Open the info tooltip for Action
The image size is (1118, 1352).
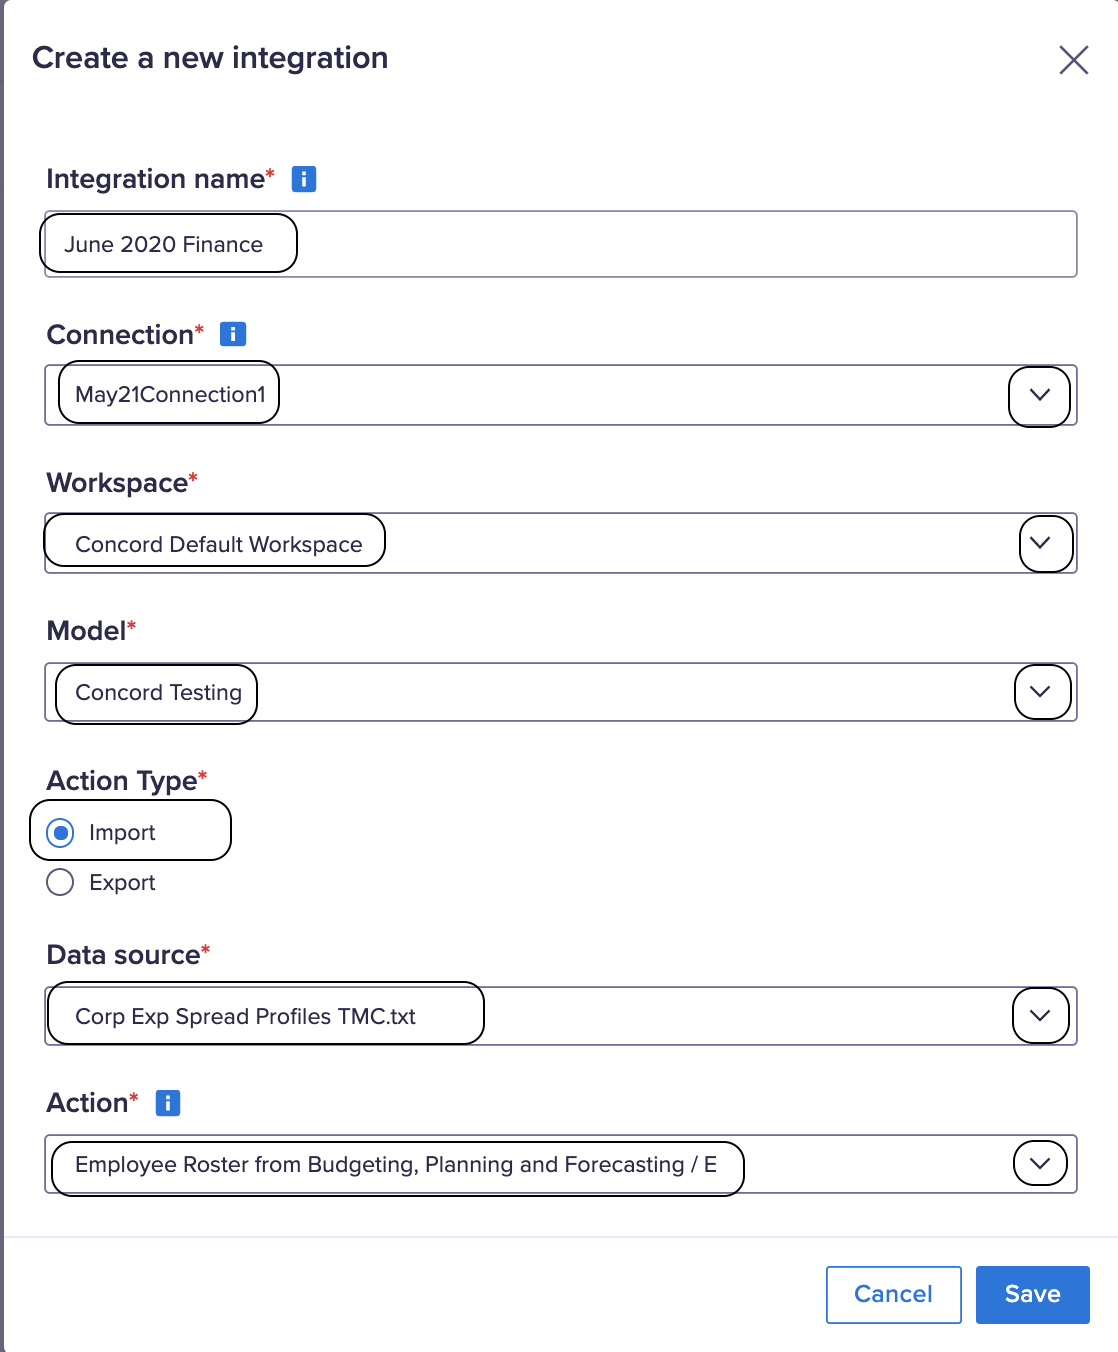(x=168, y=1103)
